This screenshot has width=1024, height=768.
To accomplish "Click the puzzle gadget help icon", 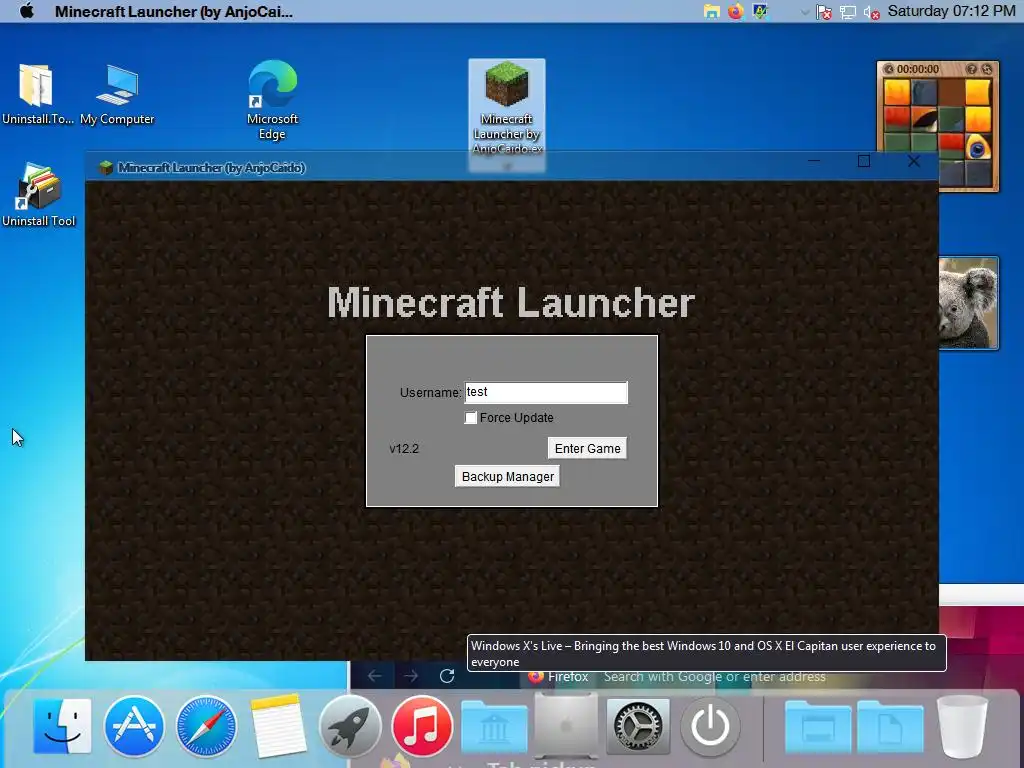I will click(971, 69).
